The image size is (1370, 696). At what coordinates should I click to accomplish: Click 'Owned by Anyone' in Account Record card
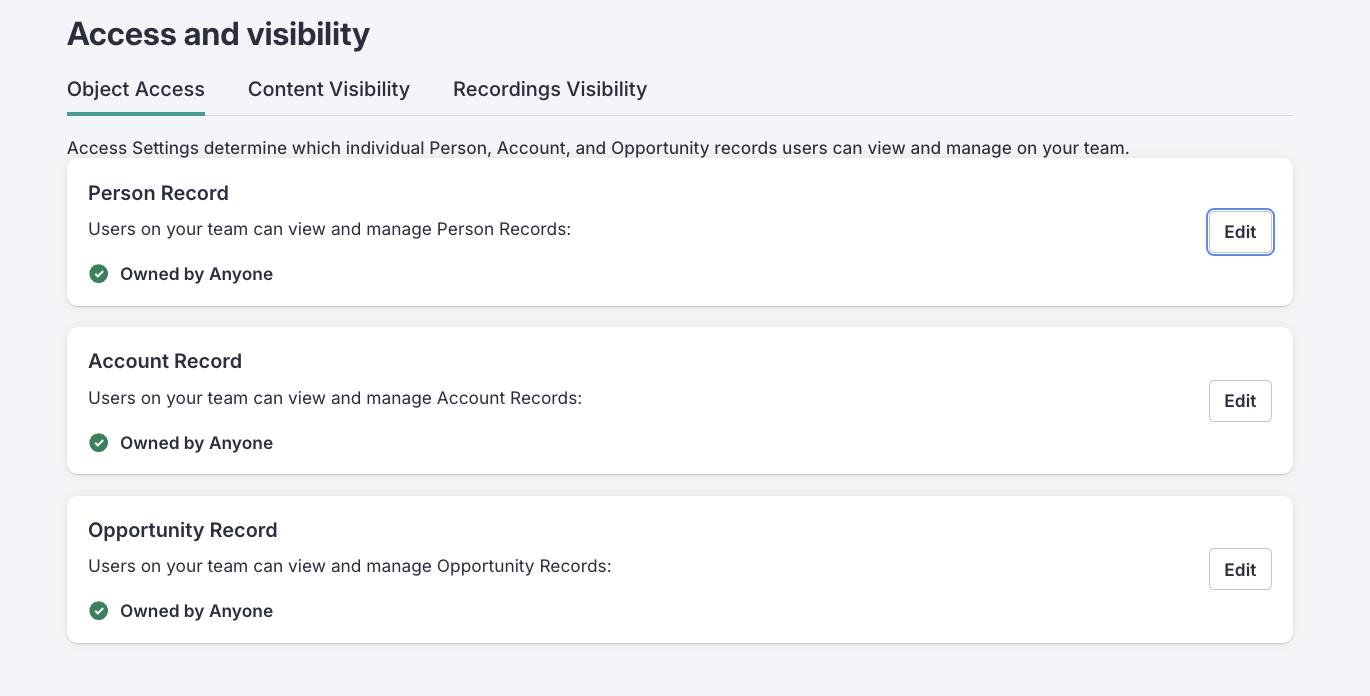[196, 443]
